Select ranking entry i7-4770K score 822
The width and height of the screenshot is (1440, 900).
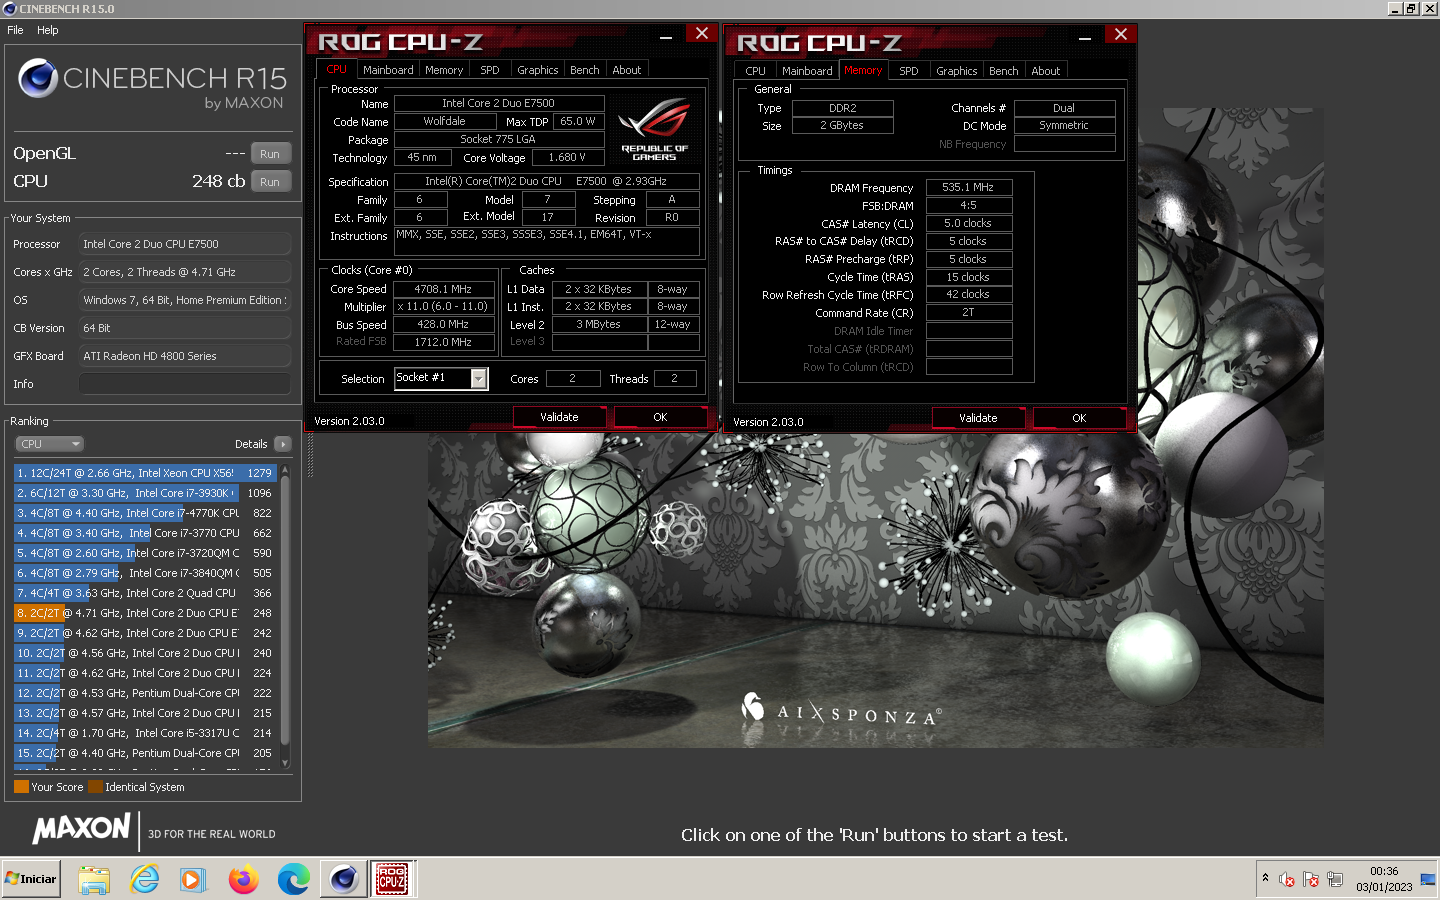point(145,513)
